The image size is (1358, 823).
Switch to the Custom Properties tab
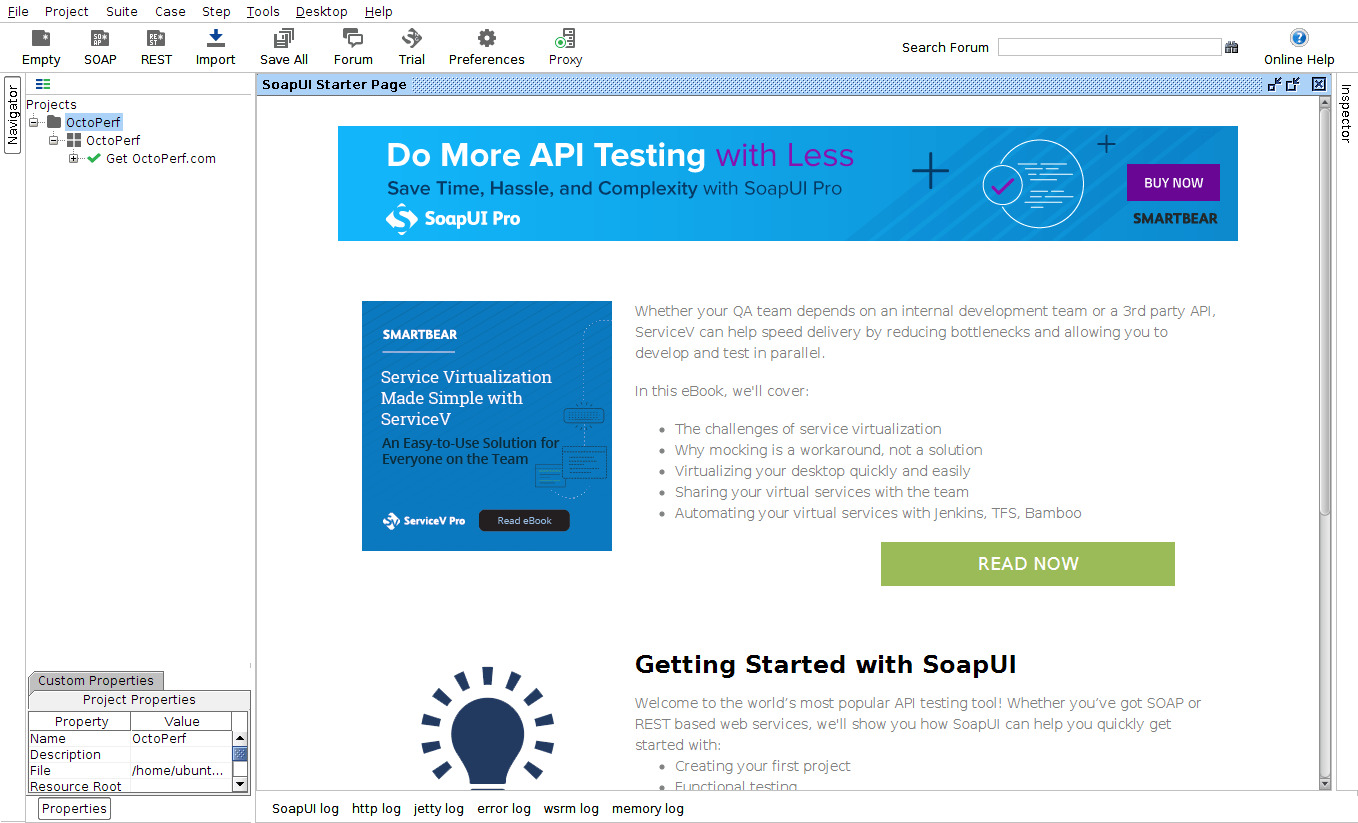coord(95,680)
